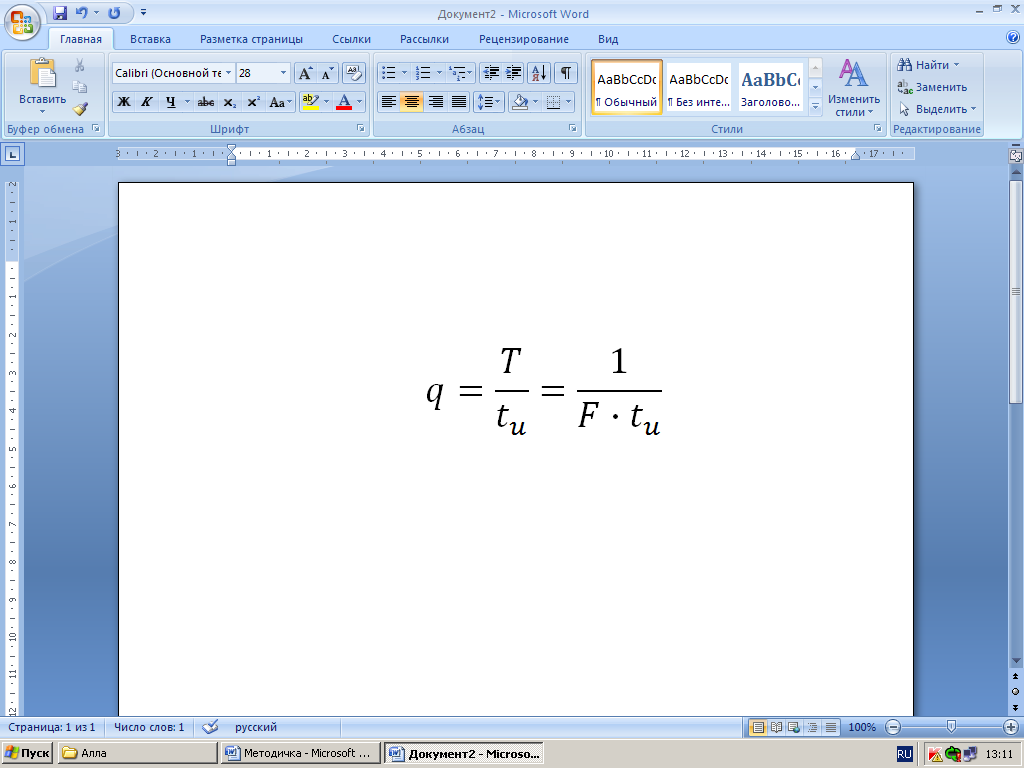Open the Разметка страницы tab
This screenshot has width=1024, height=768.
251,39
